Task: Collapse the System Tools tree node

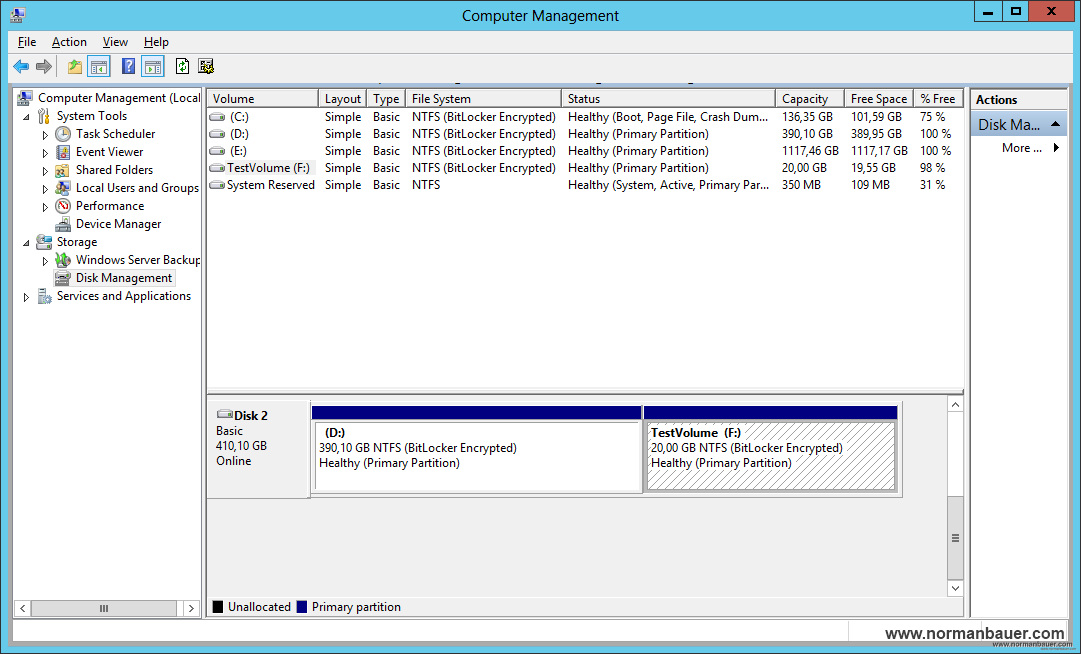Action: [x=26, y=116]
